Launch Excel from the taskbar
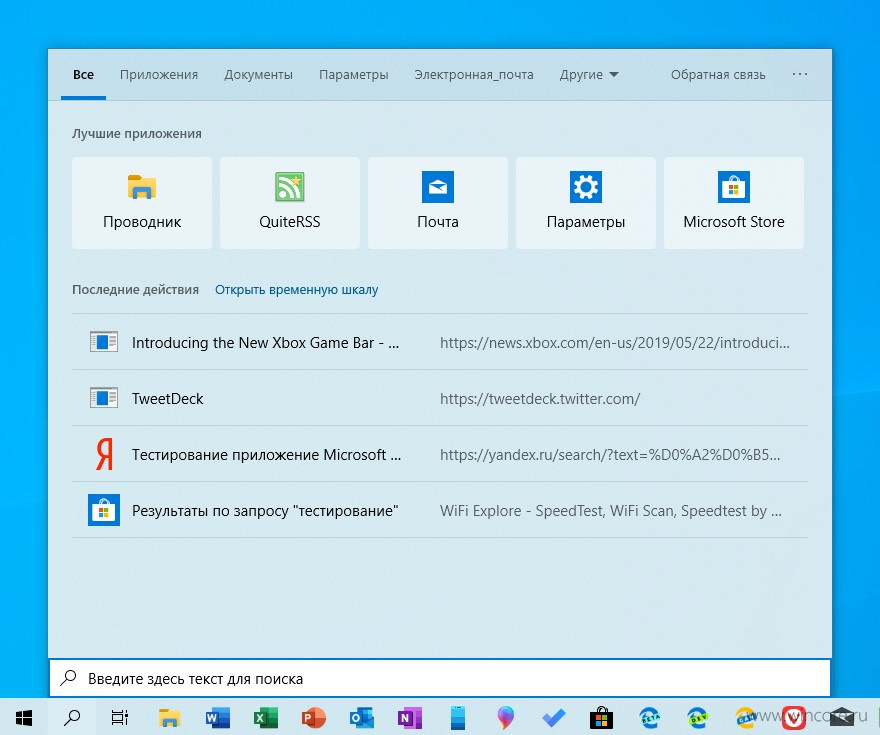This screenshot has width=880, height=735. pos(265,717)
